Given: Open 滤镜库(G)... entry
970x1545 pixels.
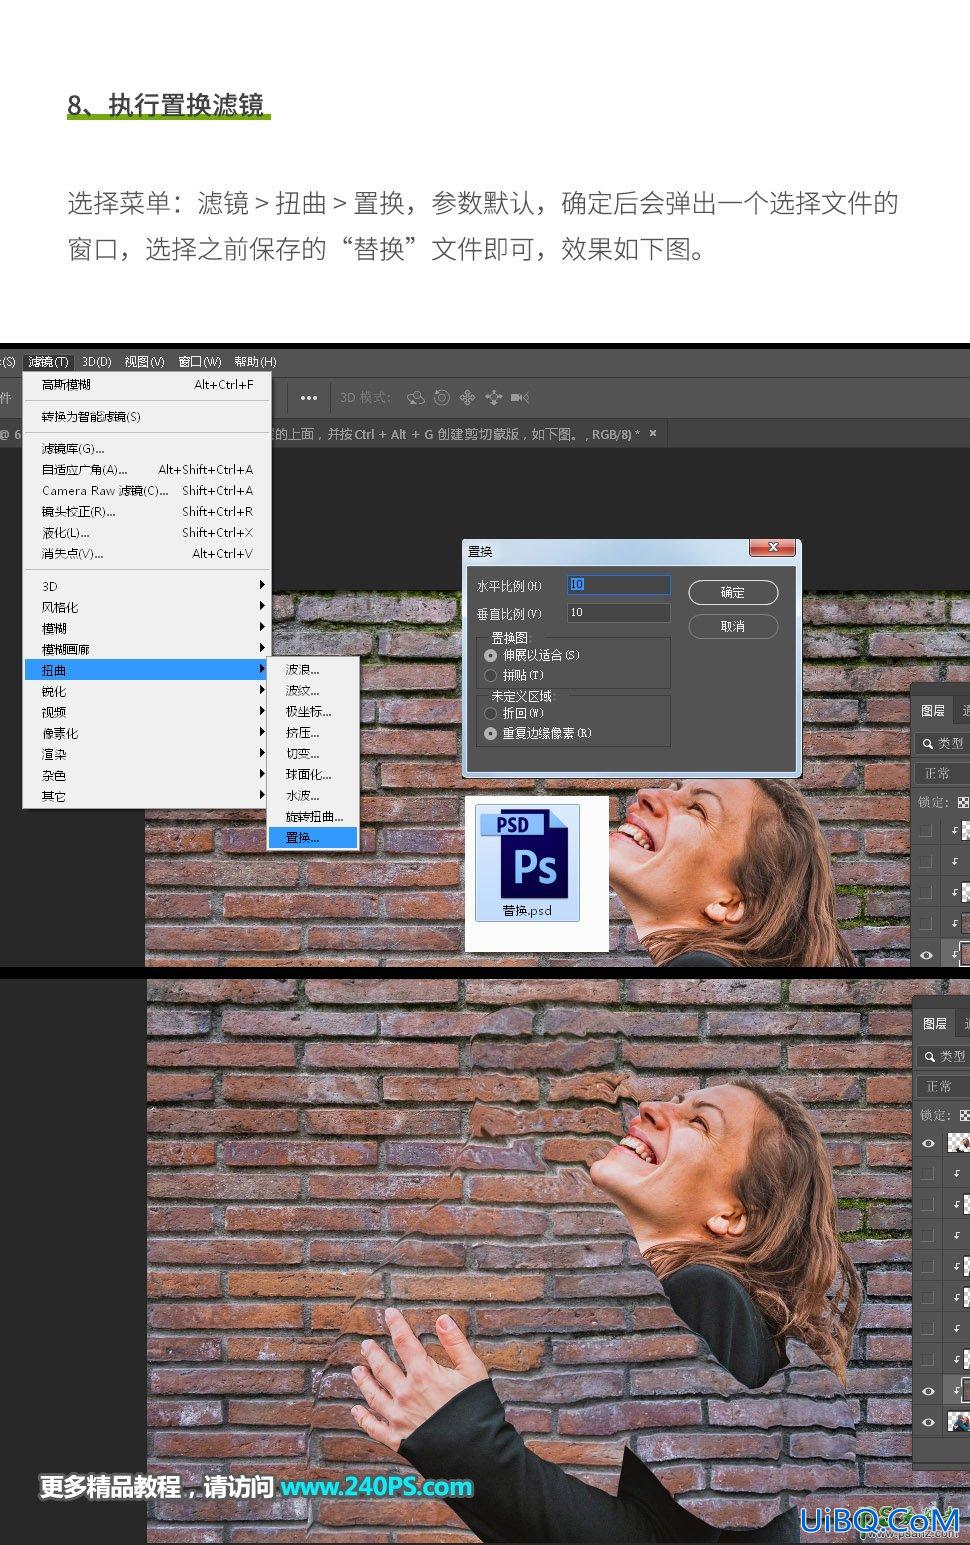Looking at the screenshot, I should click(x=146, y=448).
